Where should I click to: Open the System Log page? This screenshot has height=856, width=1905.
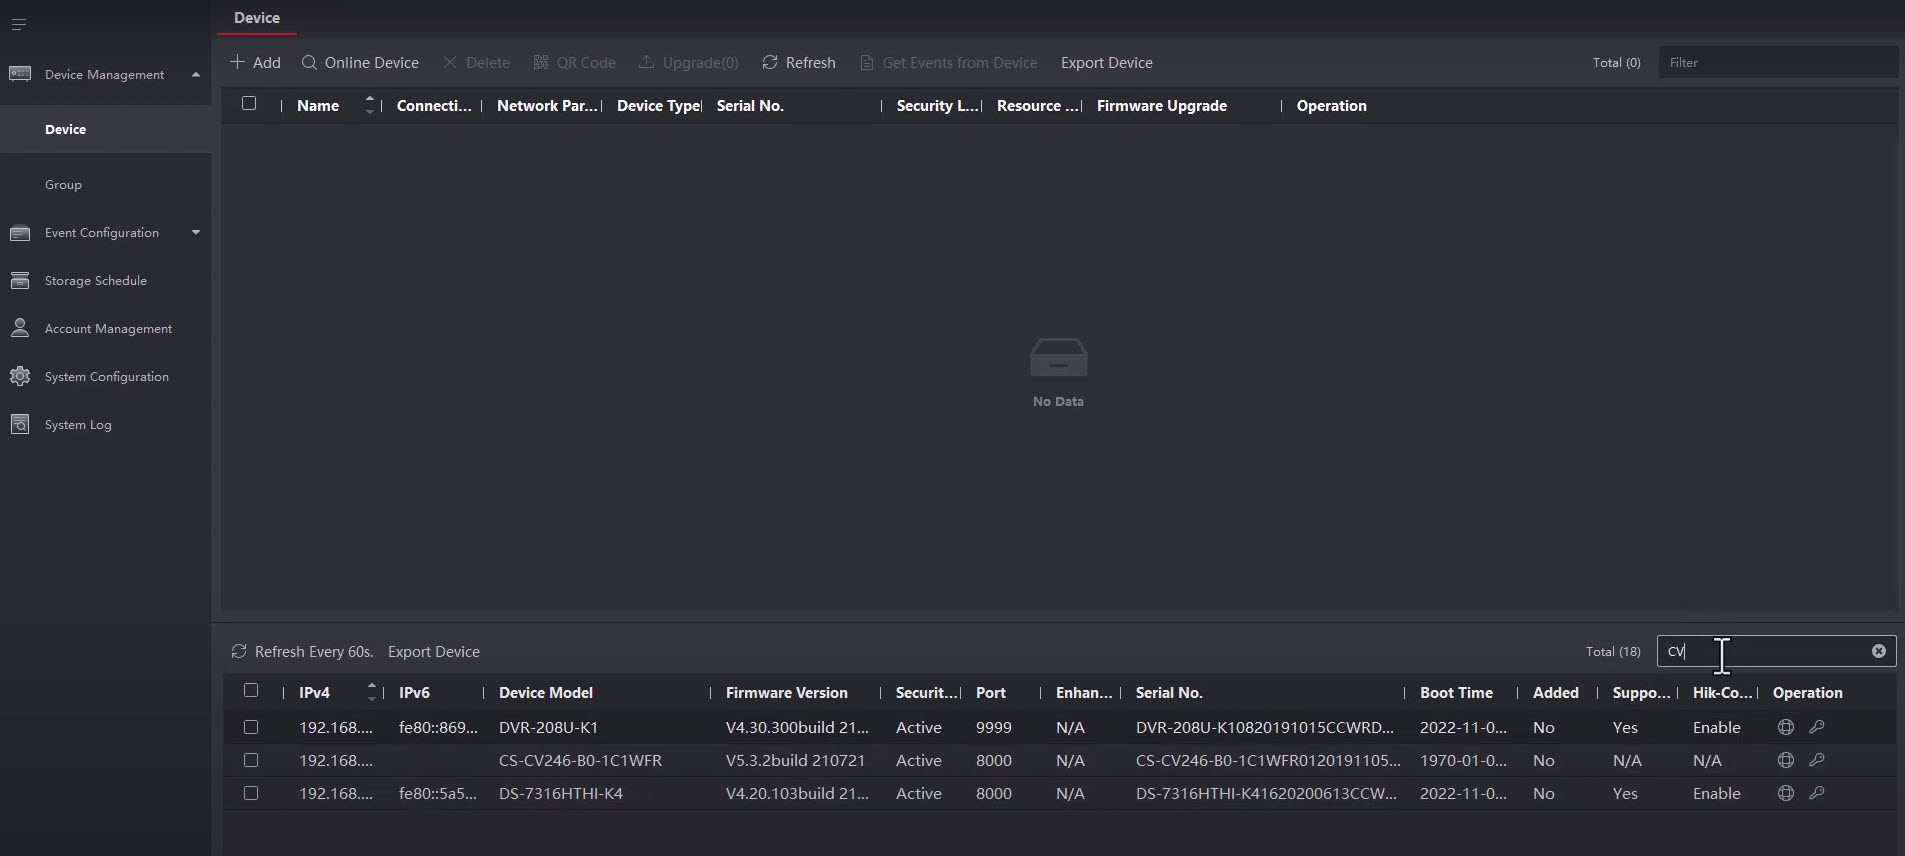point(78,425)
